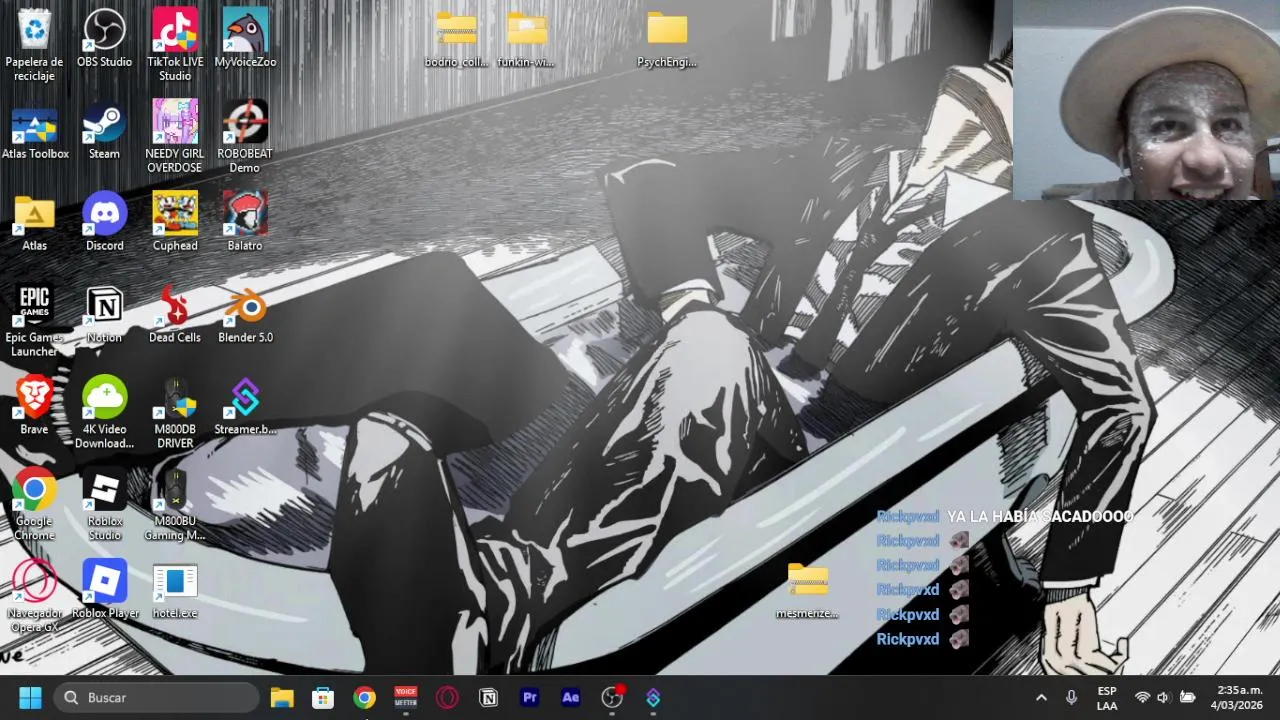Open the Papelera de reciclaje icon
The image size is (1280, 720).
34,45
